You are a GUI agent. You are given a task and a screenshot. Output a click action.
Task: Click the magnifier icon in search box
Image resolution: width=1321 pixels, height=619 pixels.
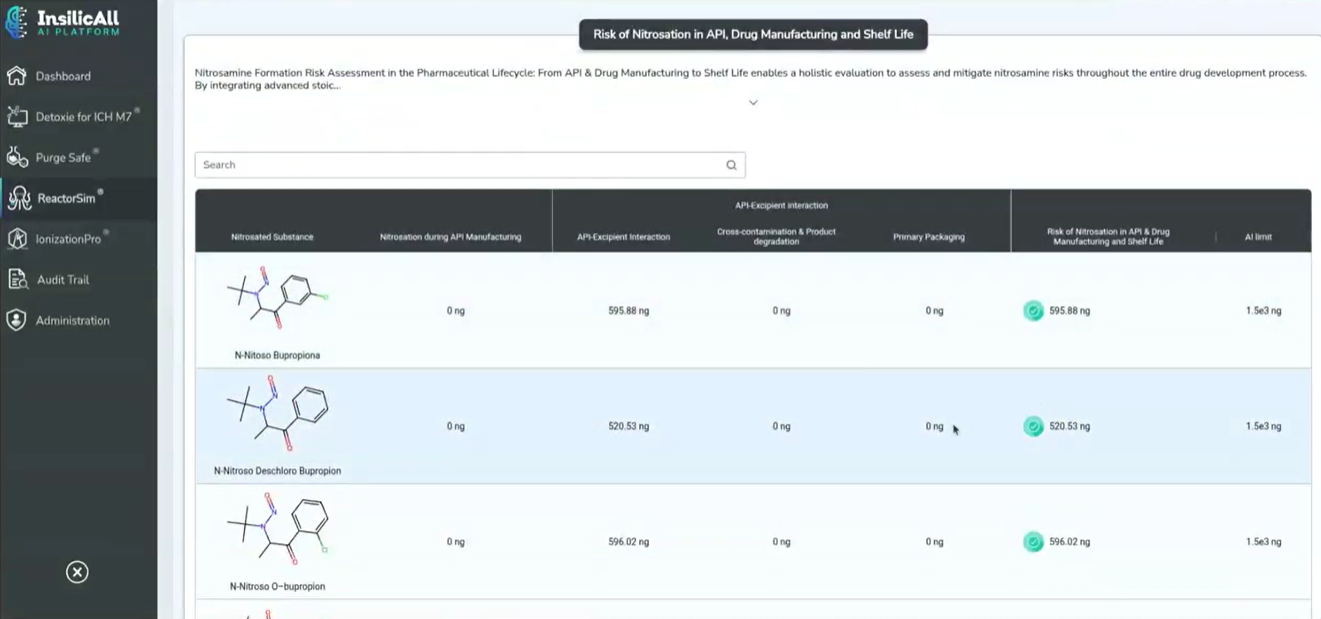click(731, 165)
